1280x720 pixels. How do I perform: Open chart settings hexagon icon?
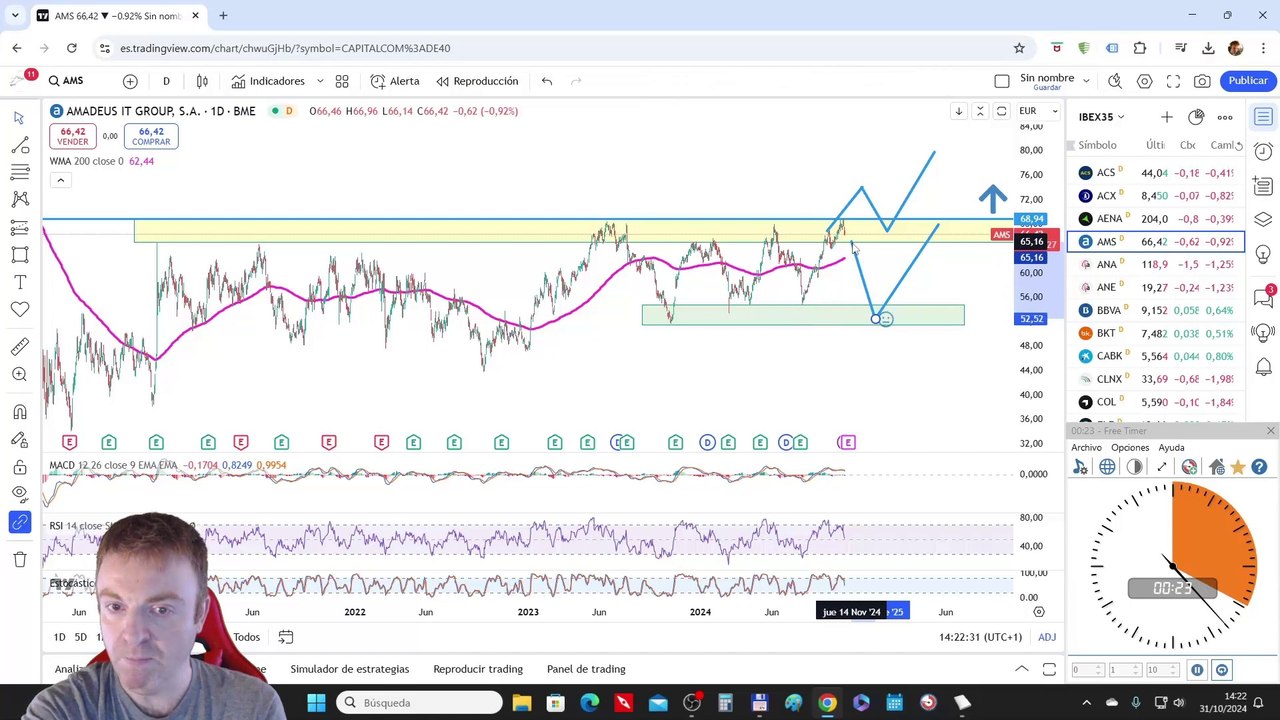(1145, 81)
